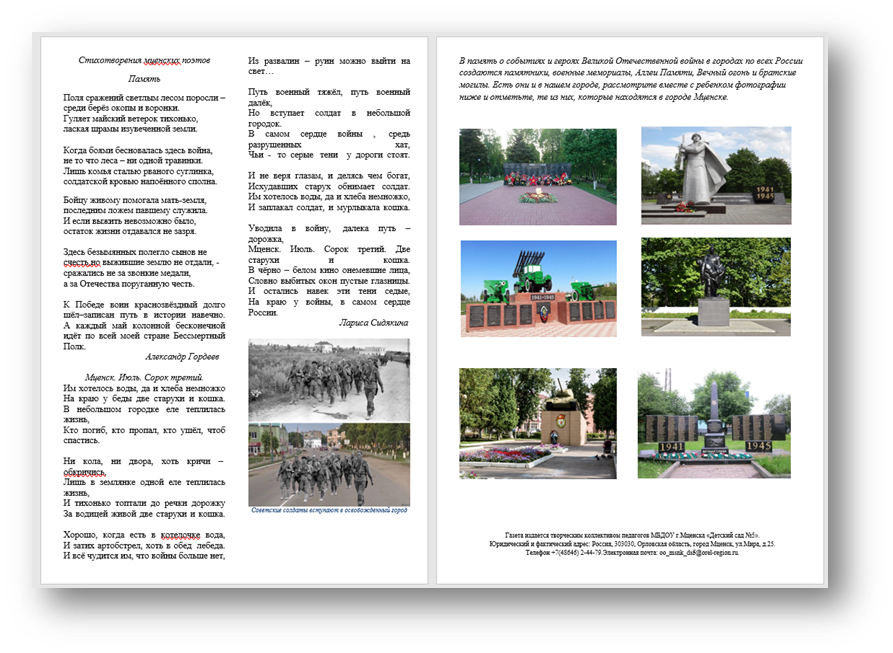Click the black-and-white marching soldiers photo
The height and width of the screenshot is (653, 893).
pyautogui.click(x=328, y=379)
